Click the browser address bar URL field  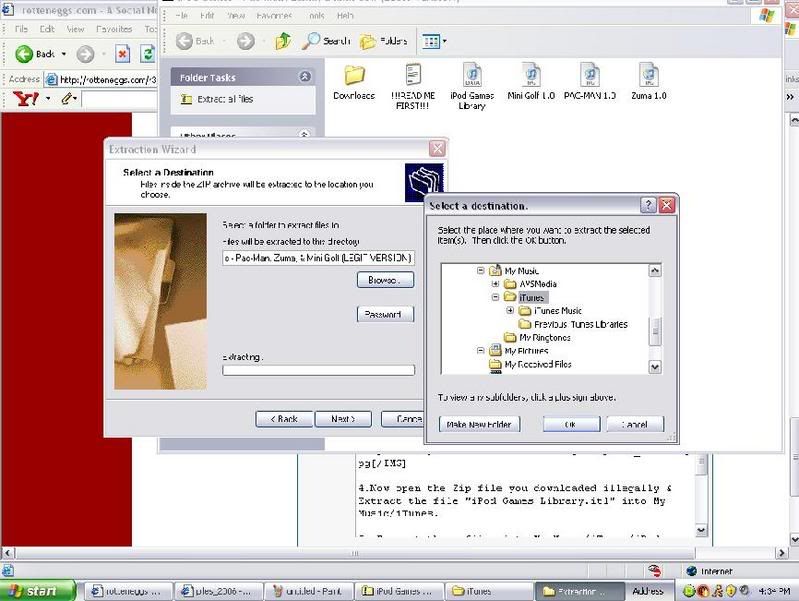102,80
